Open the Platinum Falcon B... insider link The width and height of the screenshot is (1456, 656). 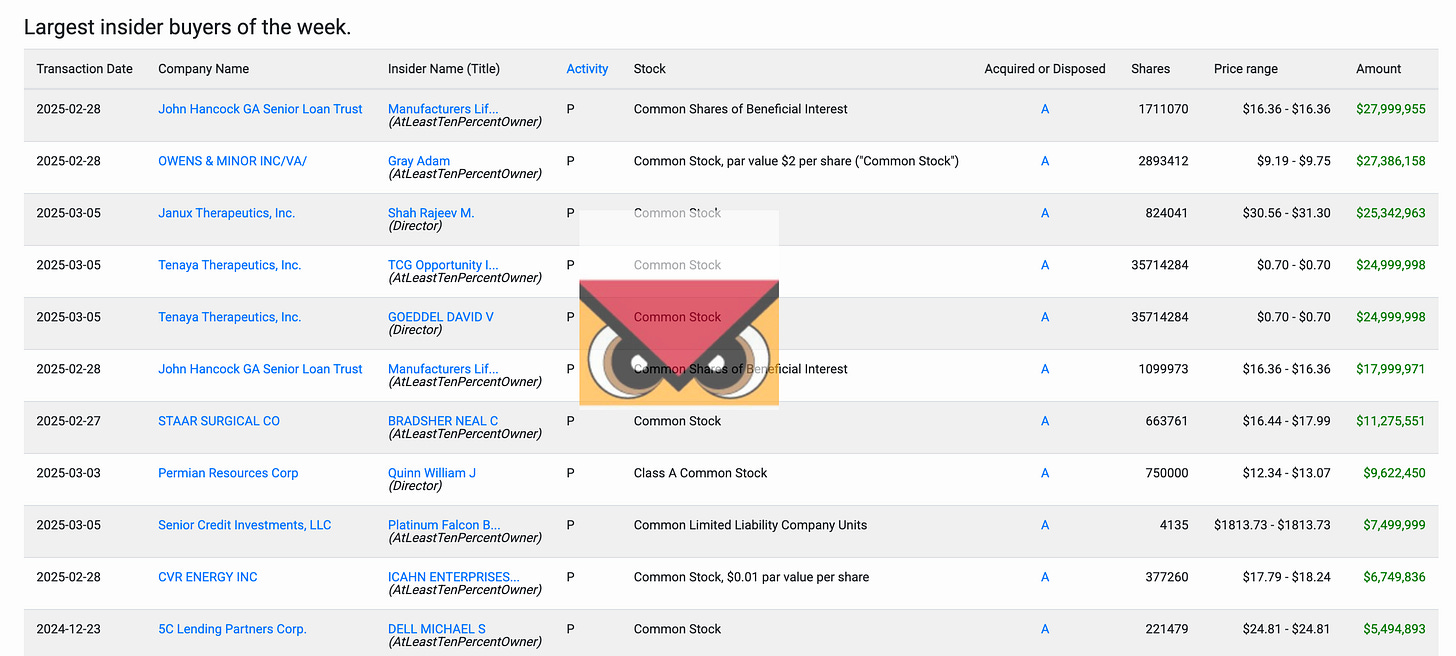(444, 525)
